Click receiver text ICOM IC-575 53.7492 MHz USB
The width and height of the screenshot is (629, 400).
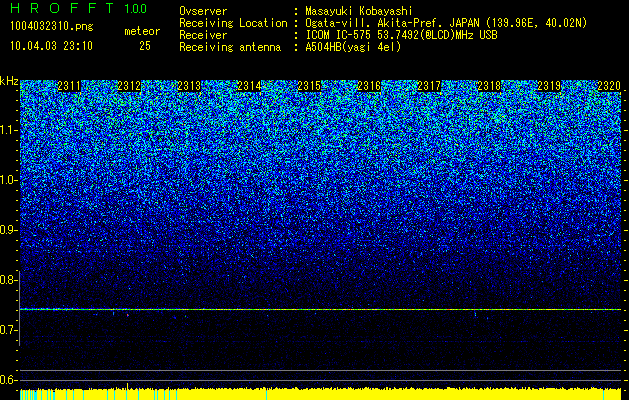401,35
